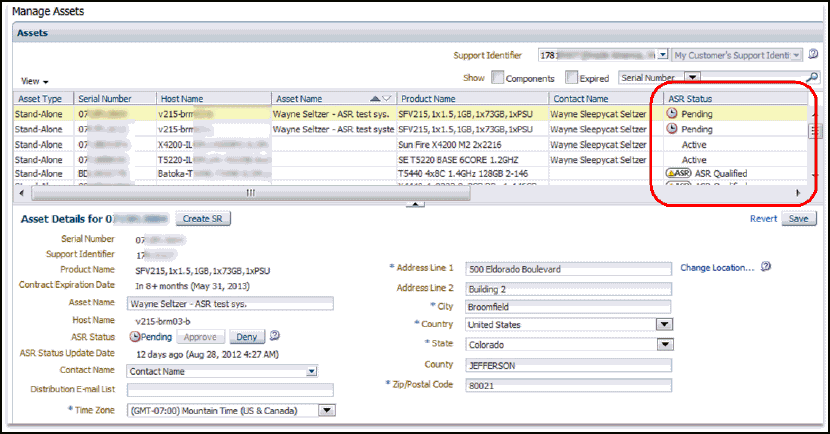This screenshot has width=830, height=434.
Task: Select the 'Wayne Seltzer - ASR test sys.' cell
Action: (x=333, y=114)
